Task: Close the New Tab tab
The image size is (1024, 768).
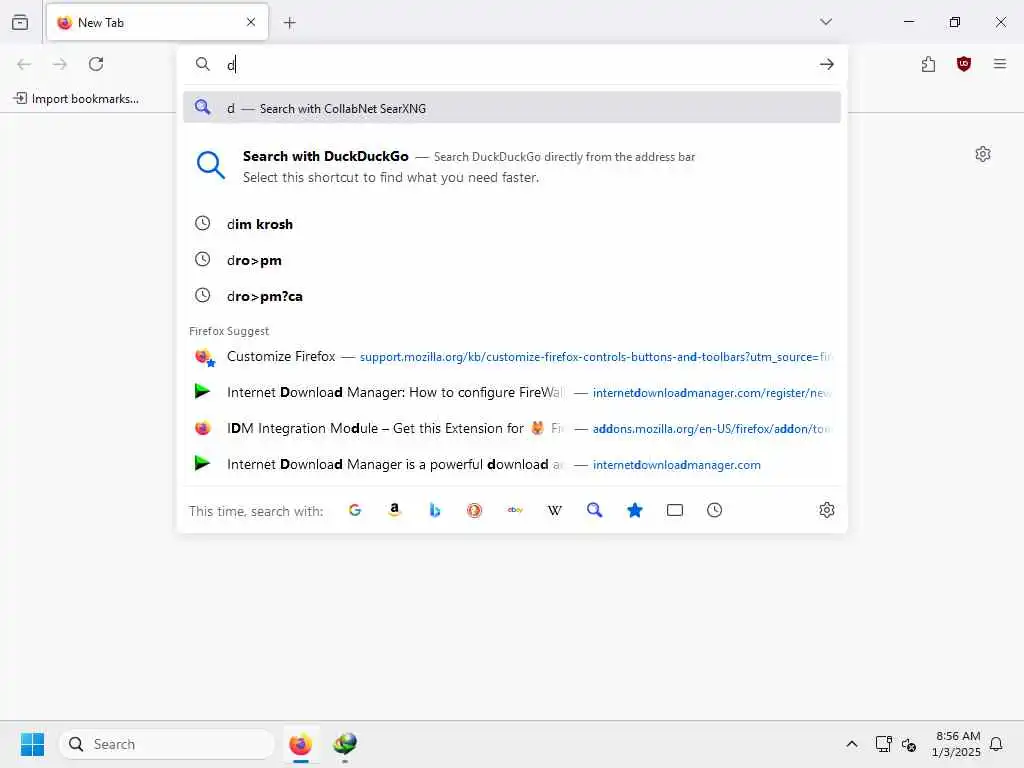Action: (251, 22)
